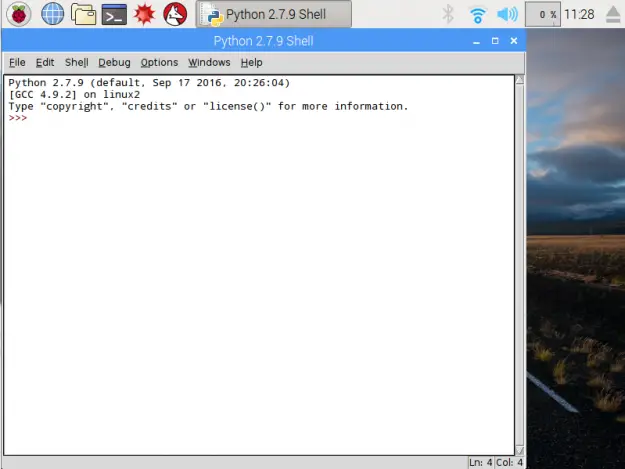Click the volume speaker icon
This screenshot has height=469, width=625.
coord(507,15)
